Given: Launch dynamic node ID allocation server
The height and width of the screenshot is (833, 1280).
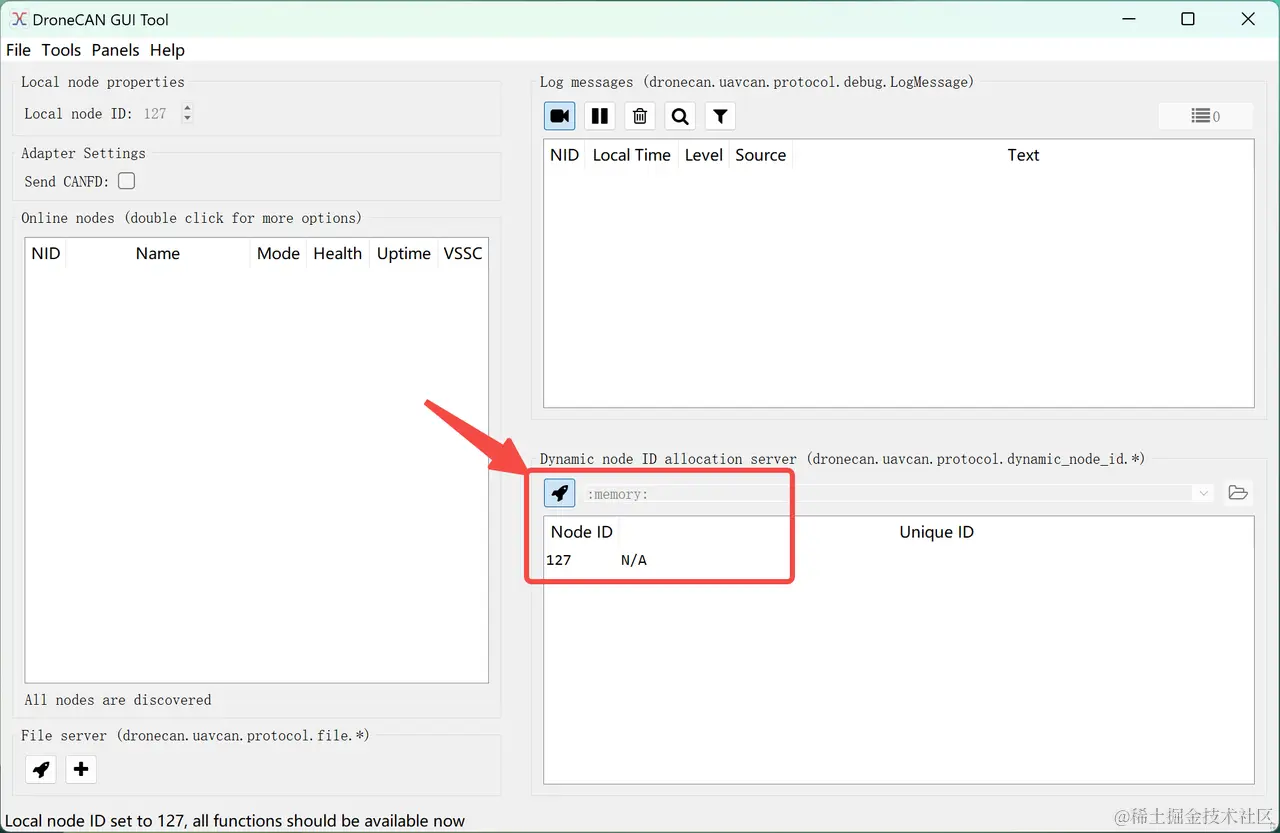Looking at the screenshot, I should tap(560, 493).
